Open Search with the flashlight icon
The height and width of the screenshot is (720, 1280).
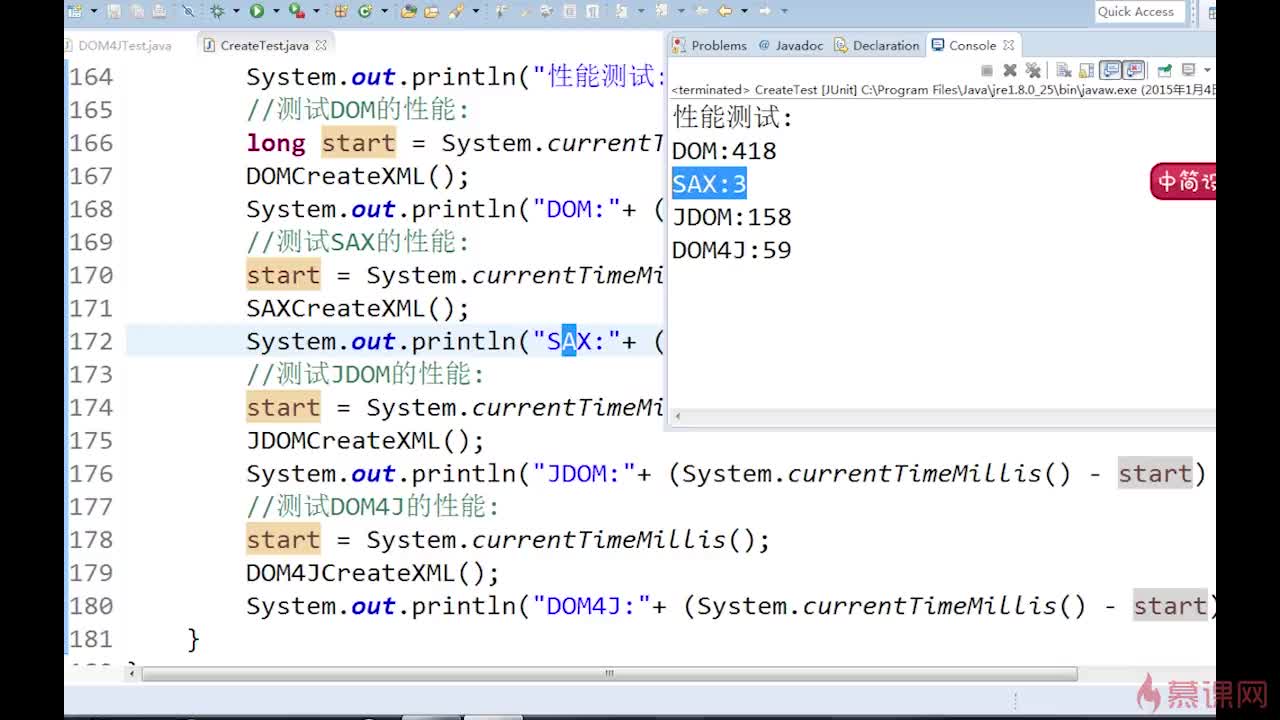pos(456,12)
